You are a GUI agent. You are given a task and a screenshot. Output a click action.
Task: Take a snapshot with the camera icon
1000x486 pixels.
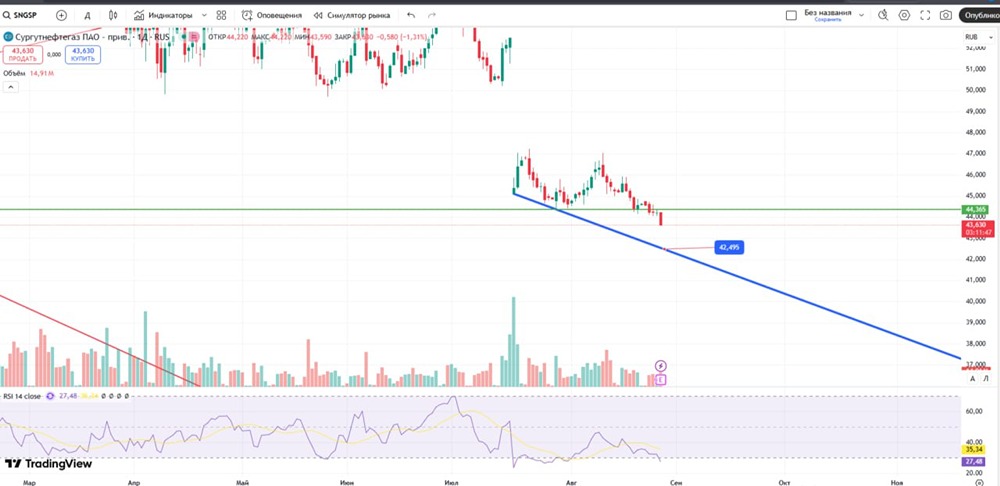(945, 15)
